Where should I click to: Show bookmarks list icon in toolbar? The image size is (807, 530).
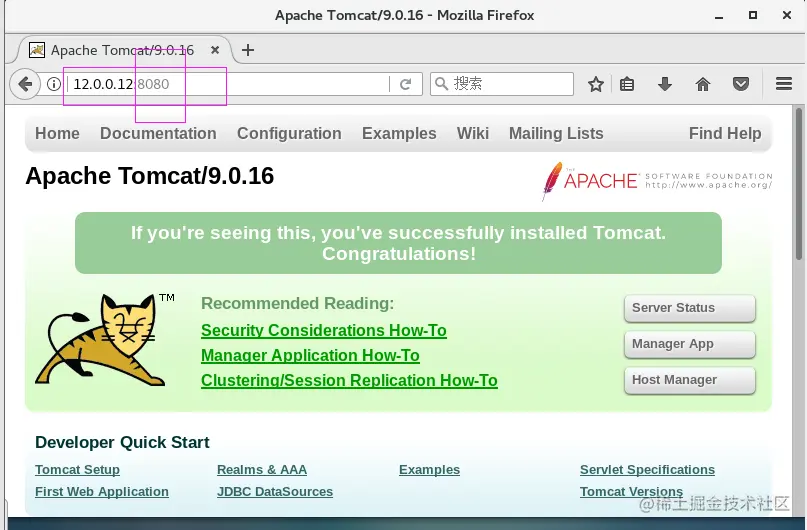click(x=626, y=84)
